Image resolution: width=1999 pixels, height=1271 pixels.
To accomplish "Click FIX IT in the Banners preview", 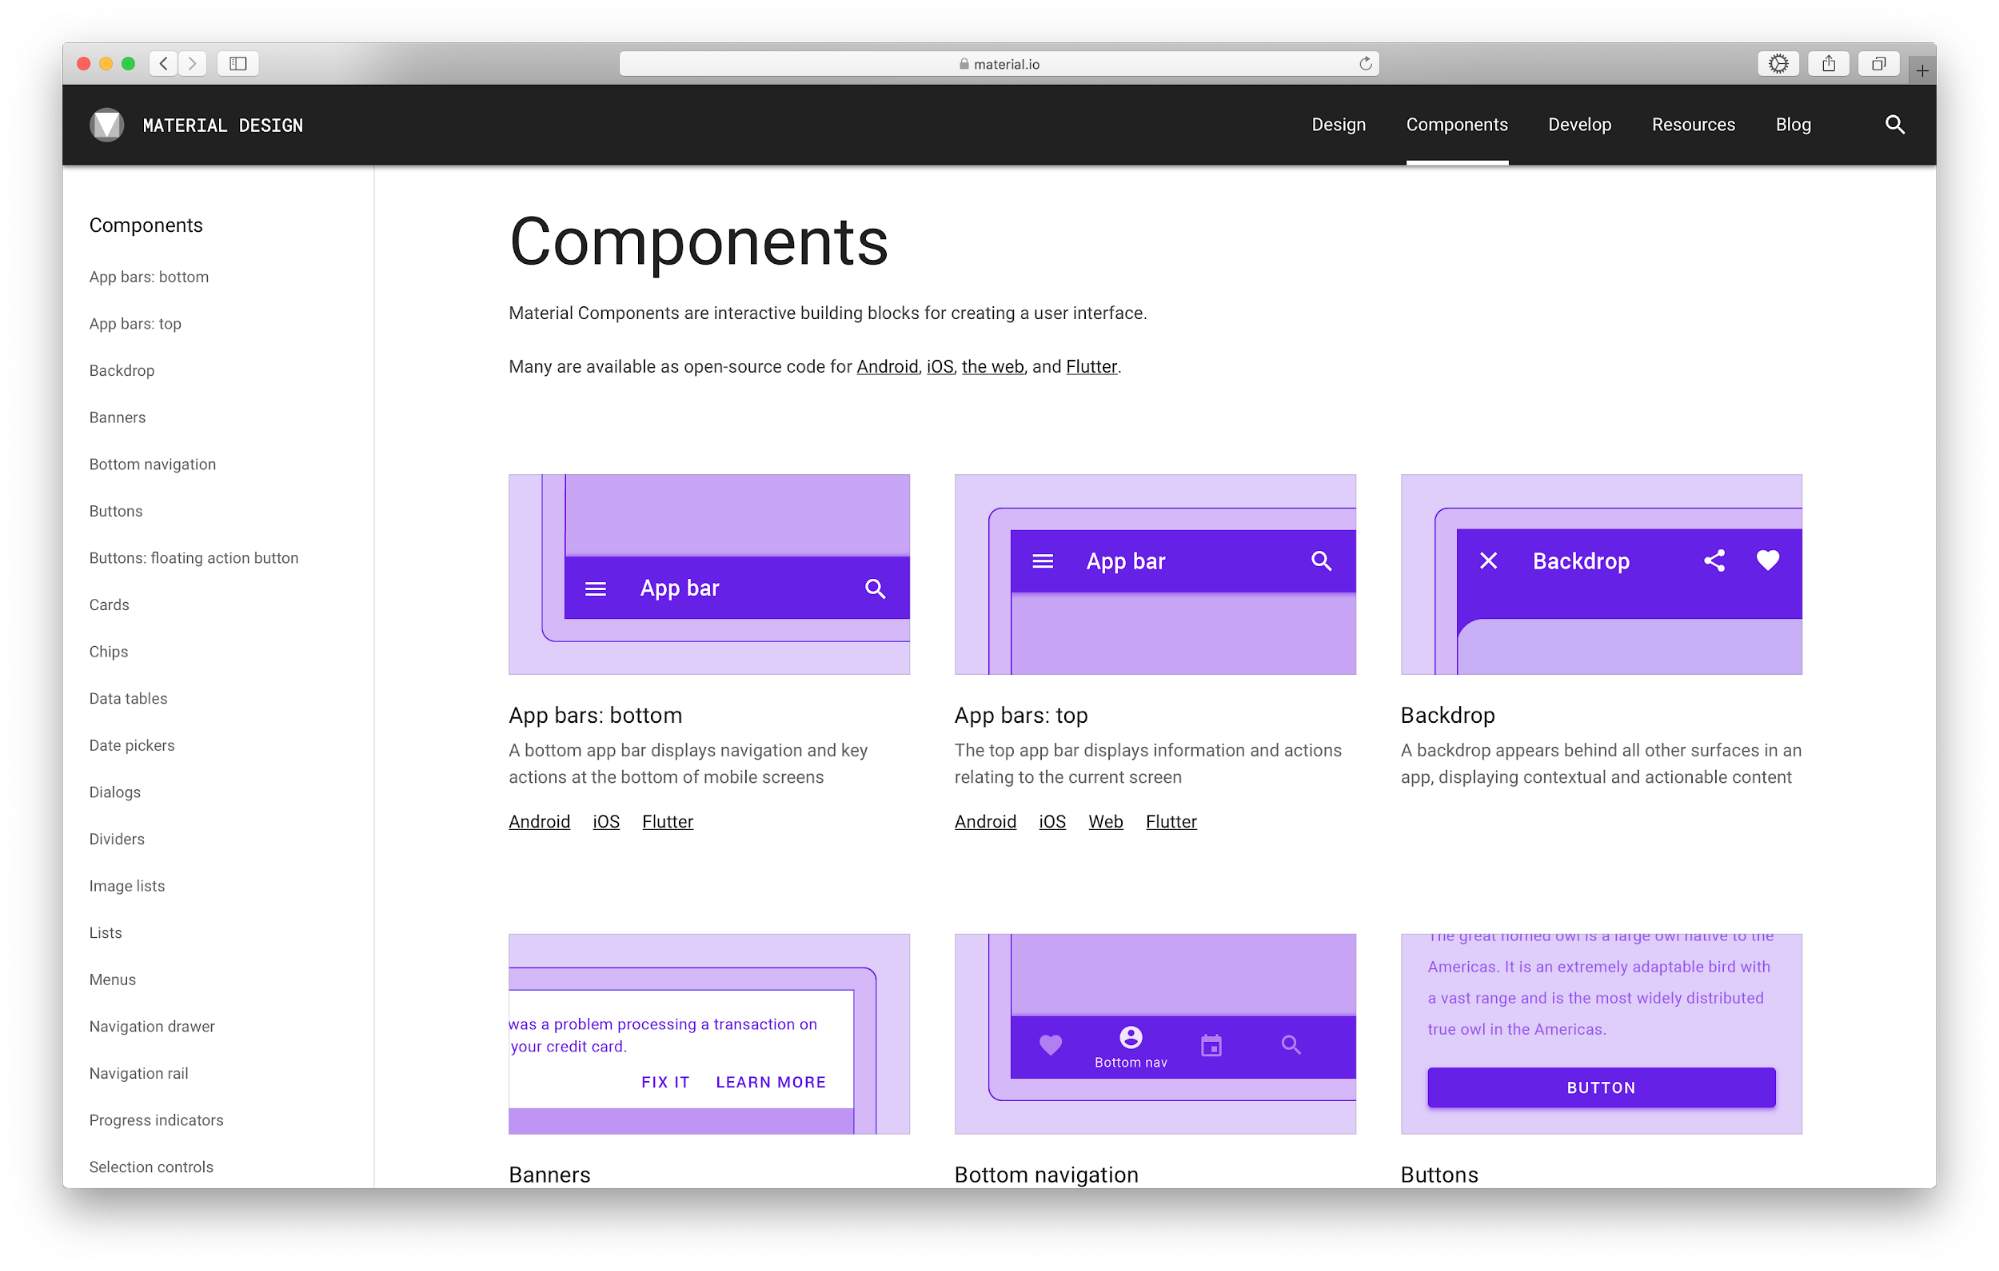I will (664, 1081).
